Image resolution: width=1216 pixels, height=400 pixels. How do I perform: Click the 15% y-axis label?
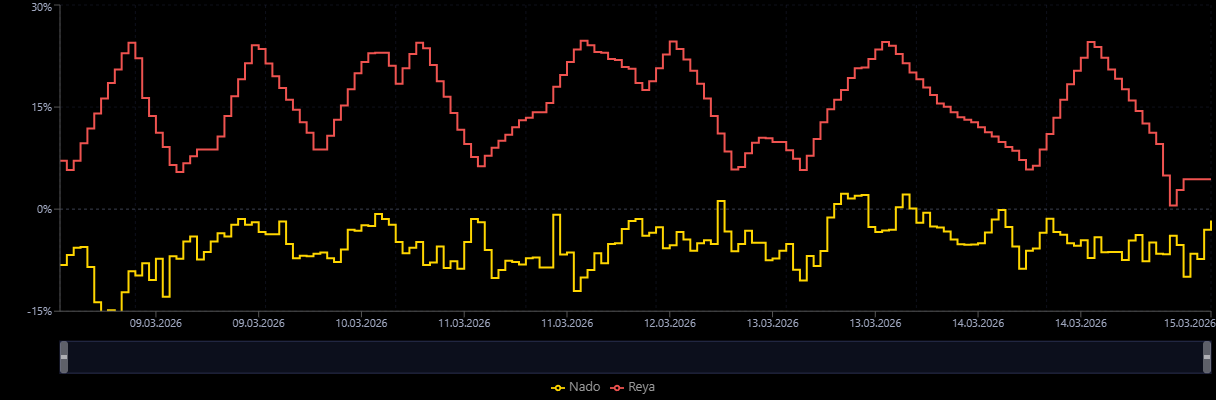(40, 107)
